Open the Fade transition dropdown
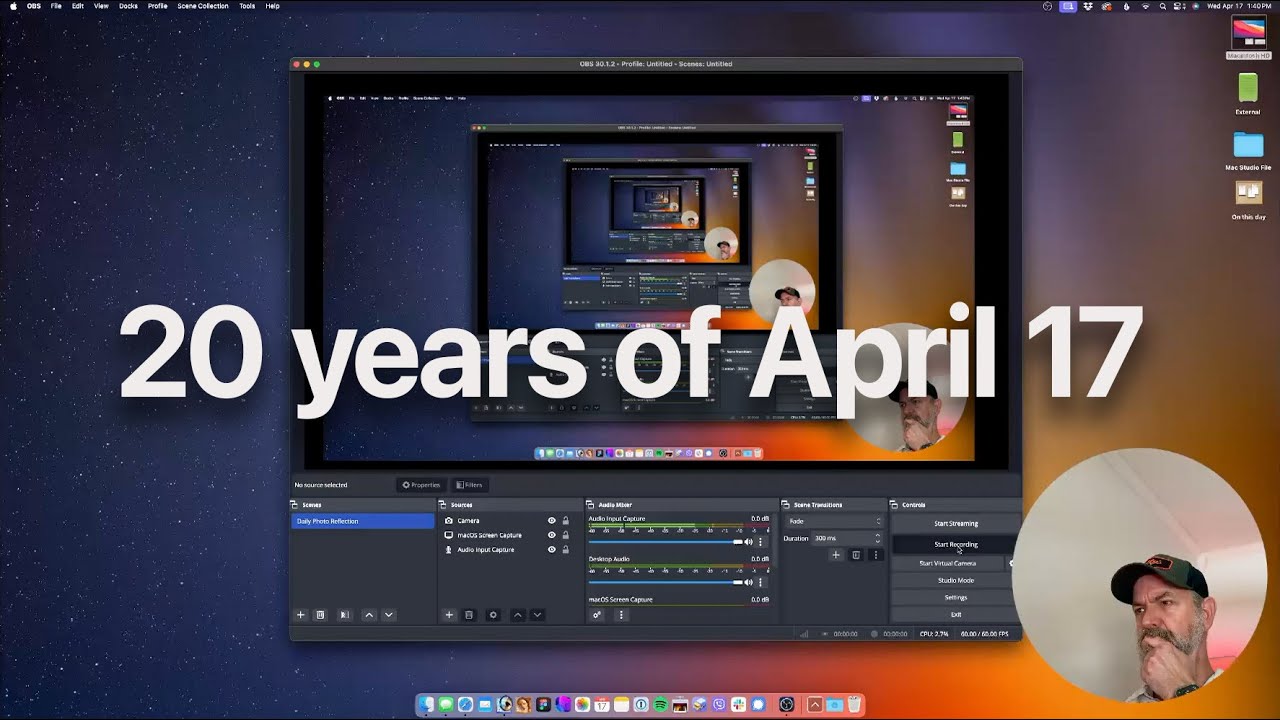Screen dimensions: 1280x720 (x=835, y=521)
